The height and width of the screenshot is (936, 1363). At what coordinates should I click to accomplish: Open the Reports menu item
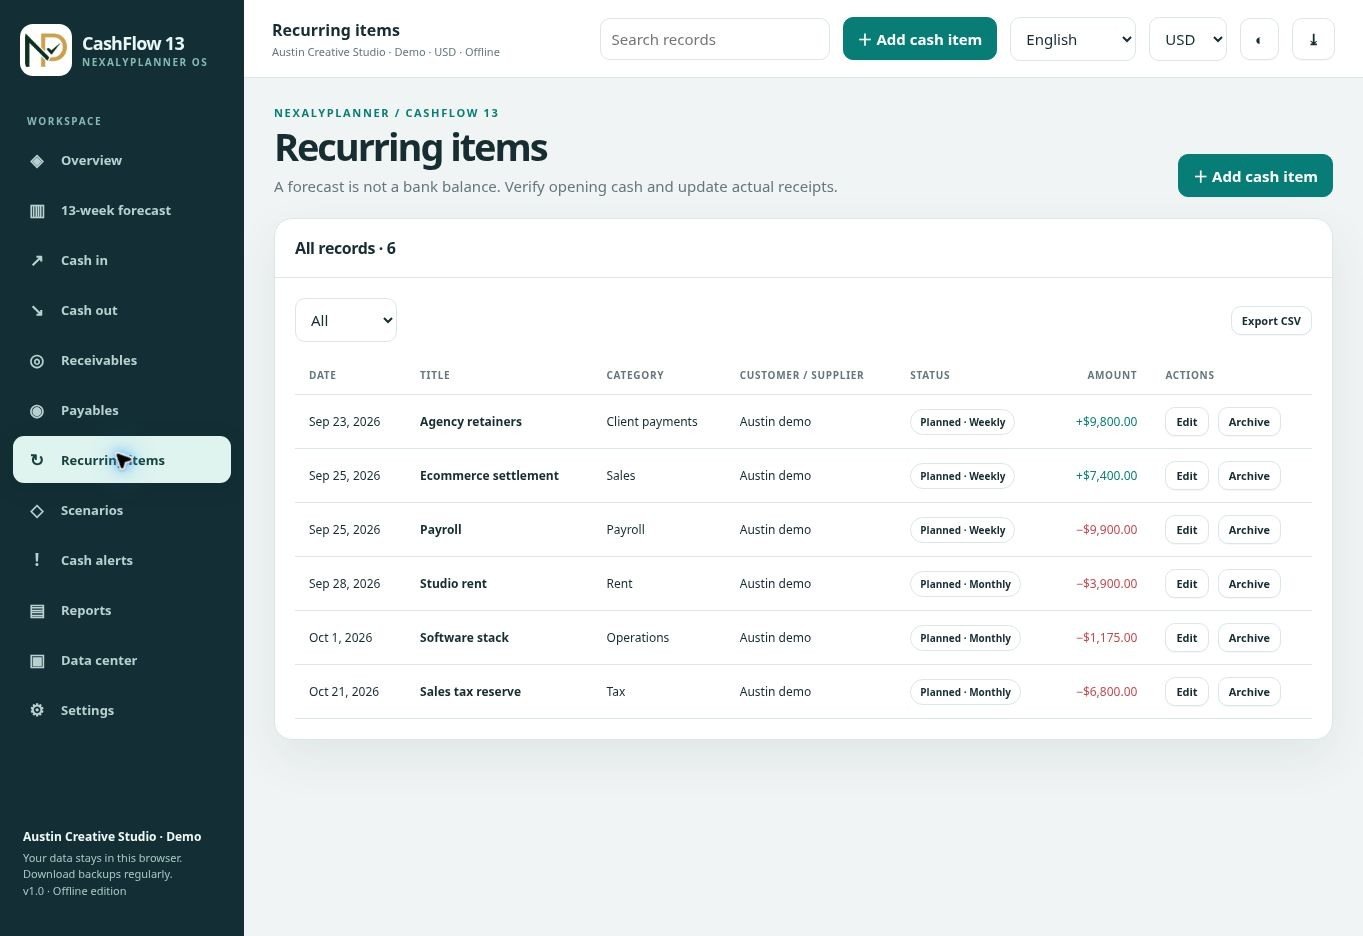[122, 610]
